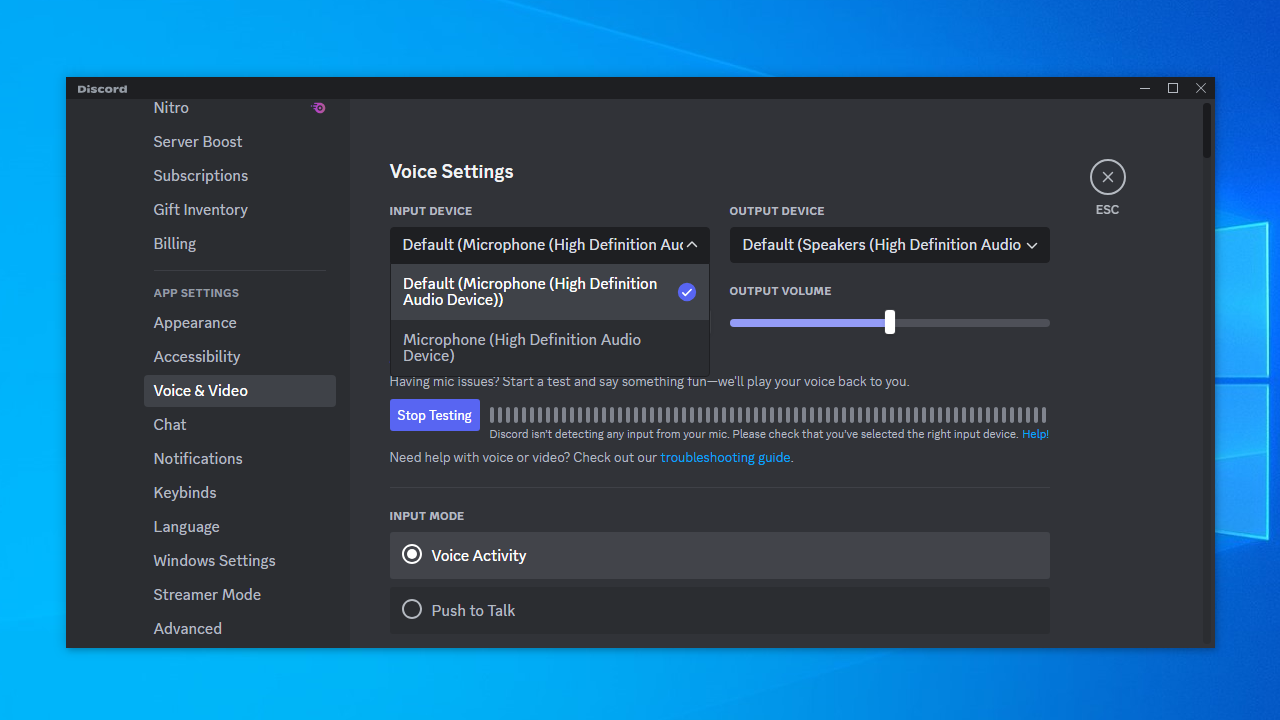Choose Default (Microphone (High Definition Audio Device)) option
Image resolution: width=1280 pixels, height=720 pixels.
point(550,292)
